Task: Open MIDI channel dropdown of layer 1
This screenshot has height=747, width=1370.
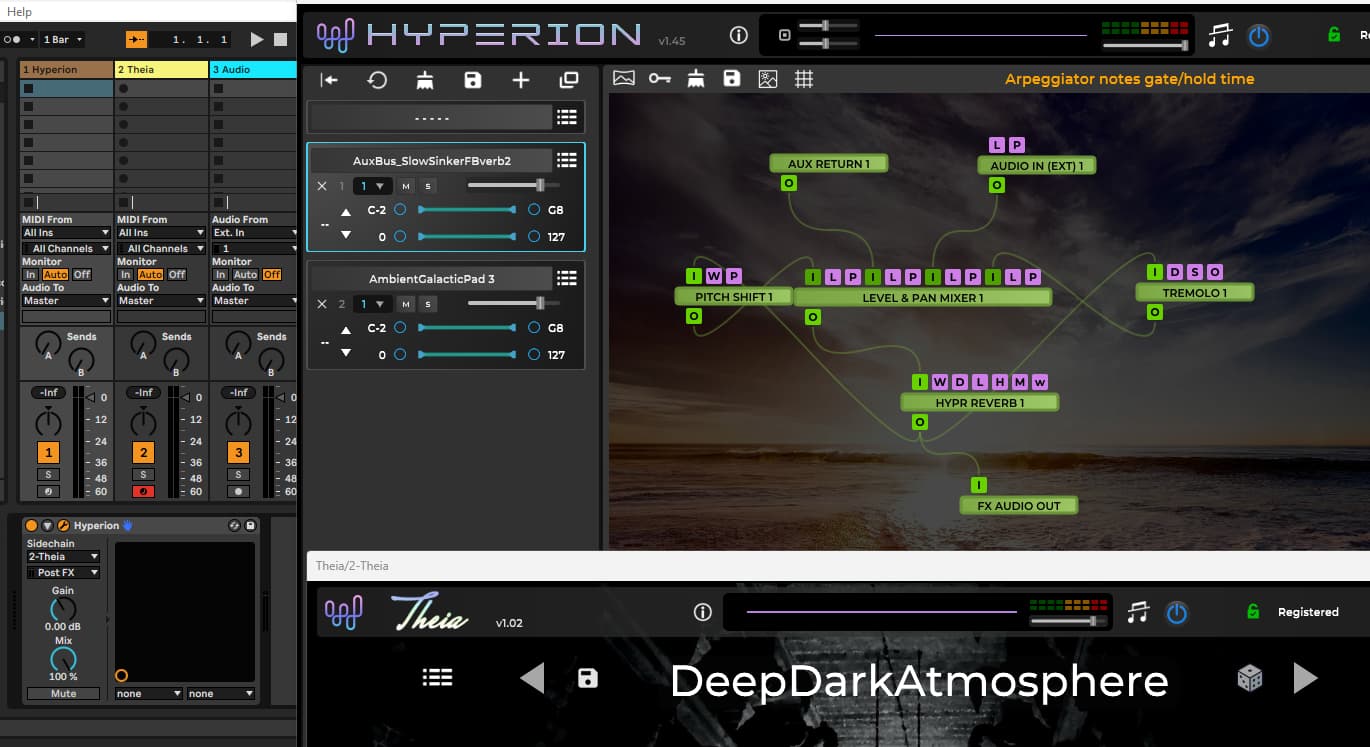Action: [x=372, y=186]
